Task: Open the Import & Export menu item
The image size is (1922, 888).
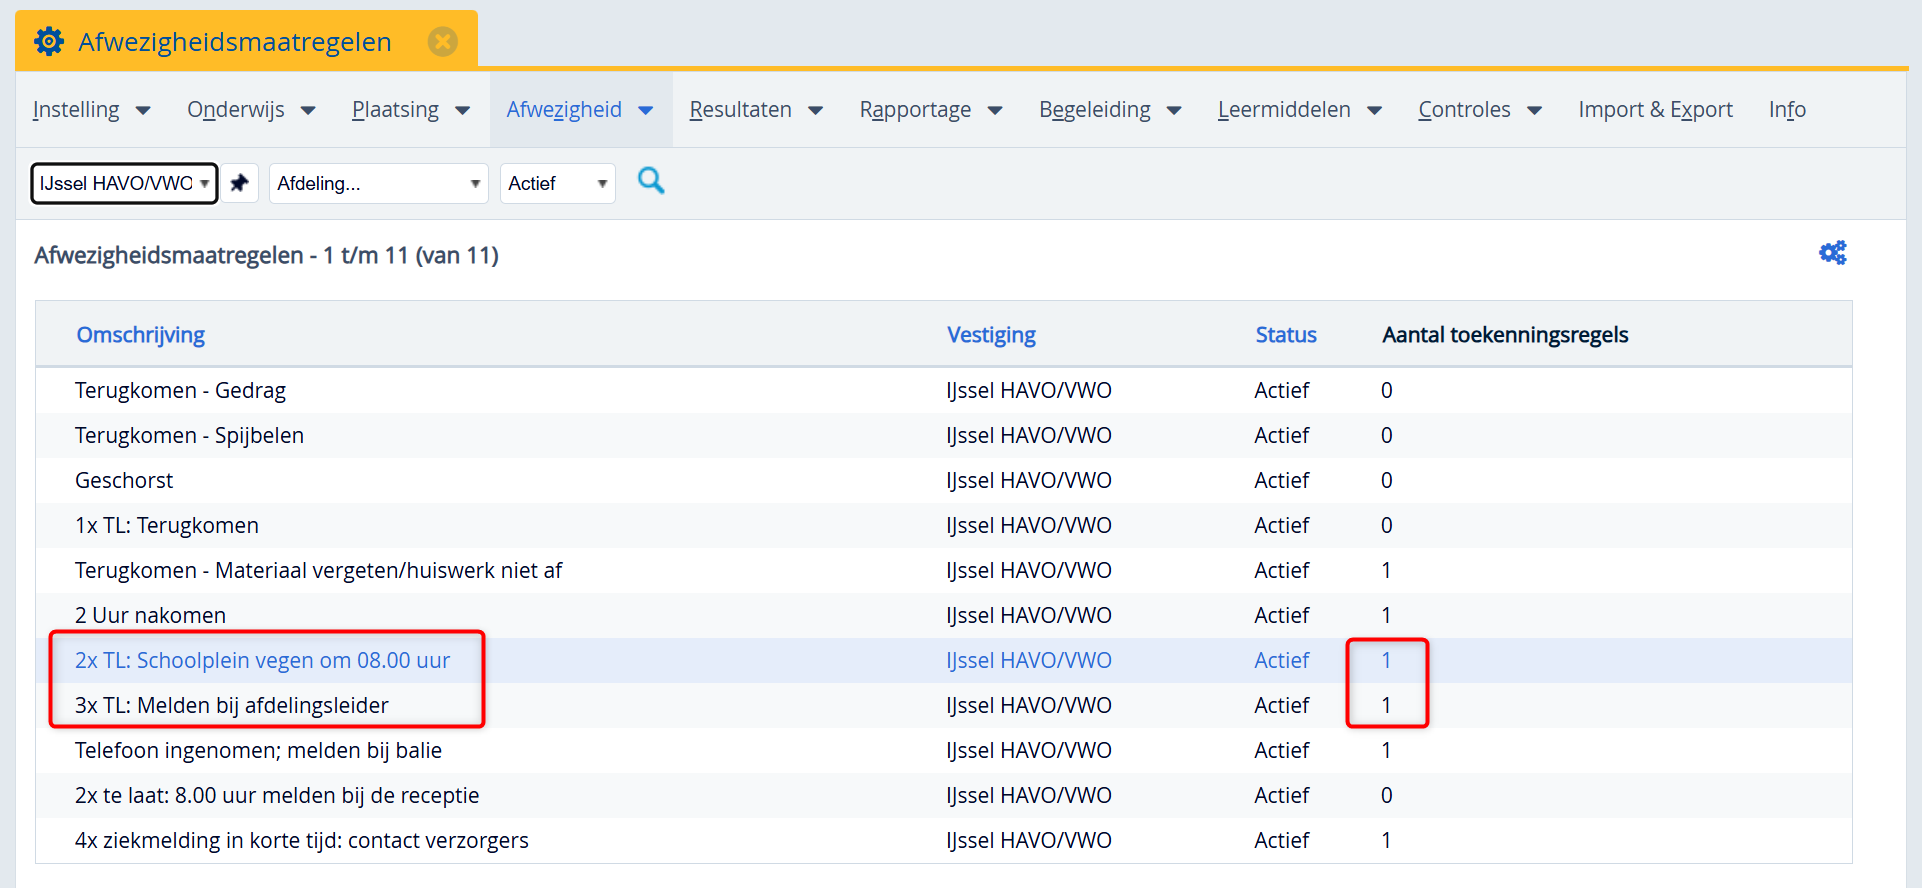Action: [x=1655, y=110]
